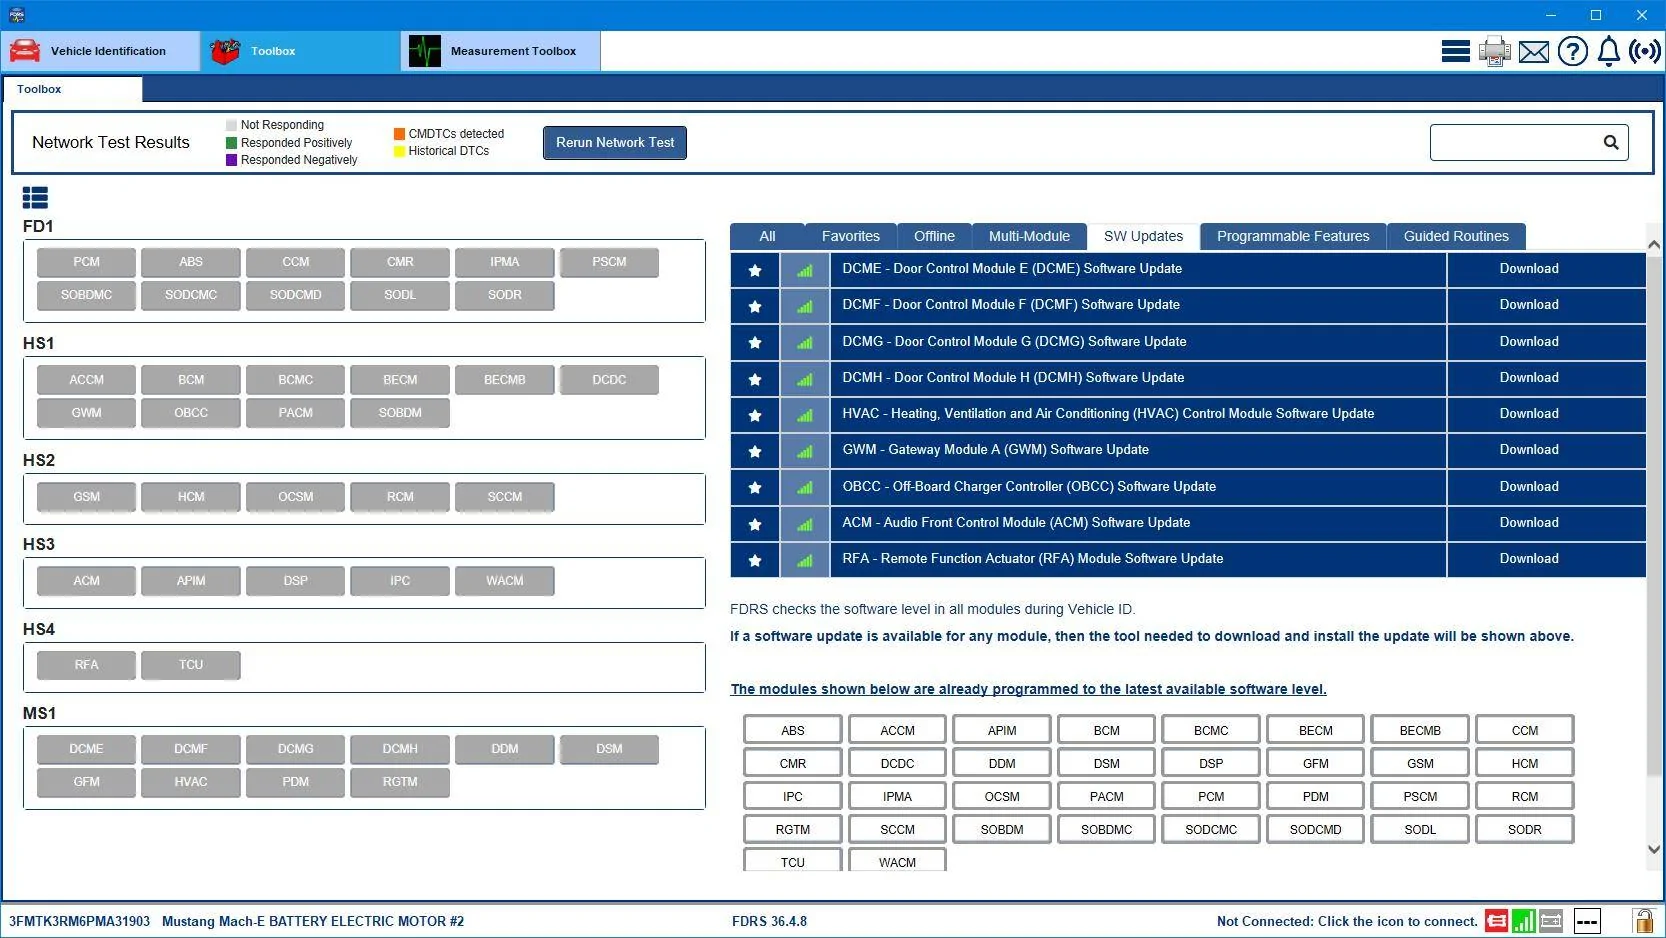Switch to the Programmable Features tab
Image resolution: width=1666 pixels, height=938 pixels.
[x=1293, y=236]
